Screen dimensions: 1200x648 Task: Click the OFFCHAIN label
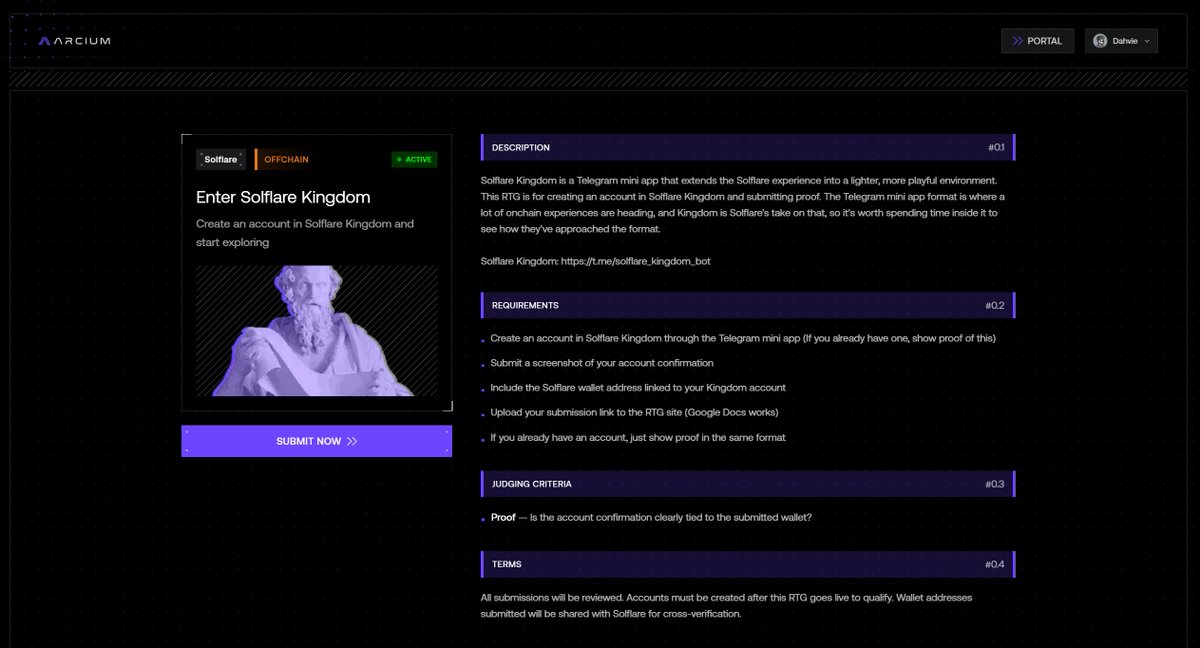point(285,159)
